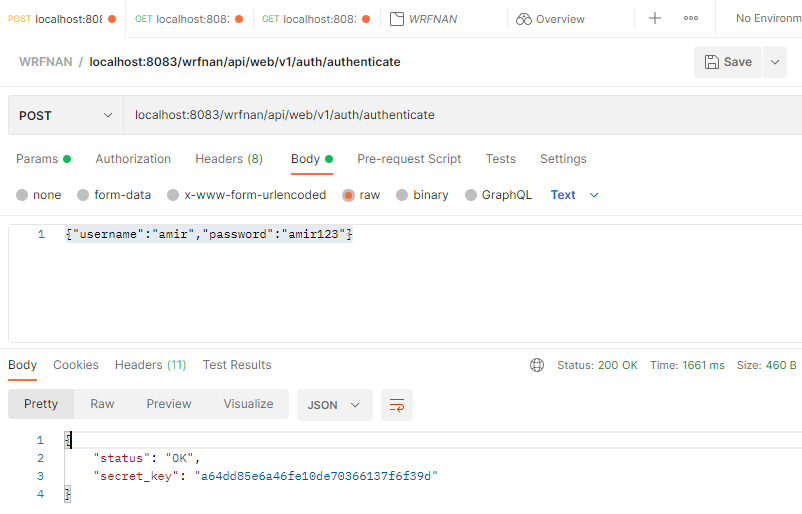
Task: Save the request
Action: (728, 62)
